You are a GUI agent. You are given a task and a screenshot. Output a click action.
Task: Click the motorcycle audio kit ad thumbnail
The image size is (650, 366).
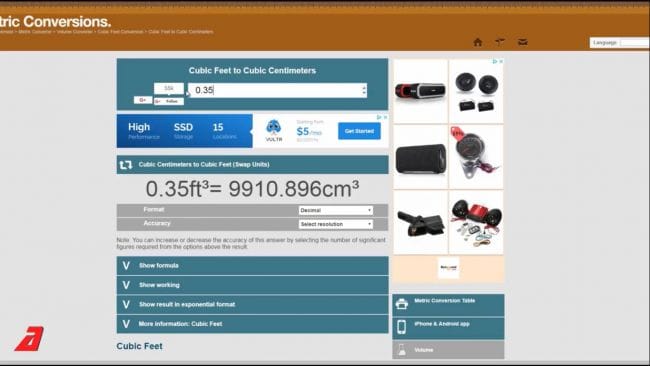click(476, 223)
